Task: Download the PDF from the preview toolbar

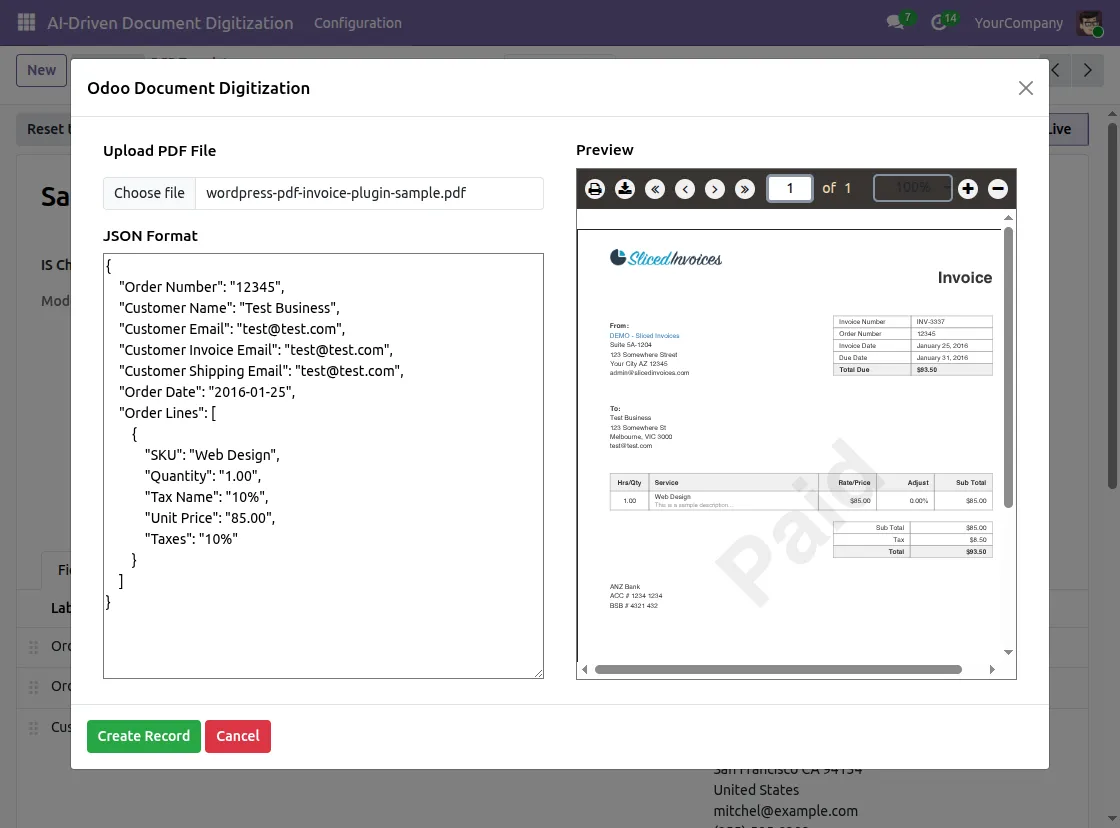Action: point(625,189)
